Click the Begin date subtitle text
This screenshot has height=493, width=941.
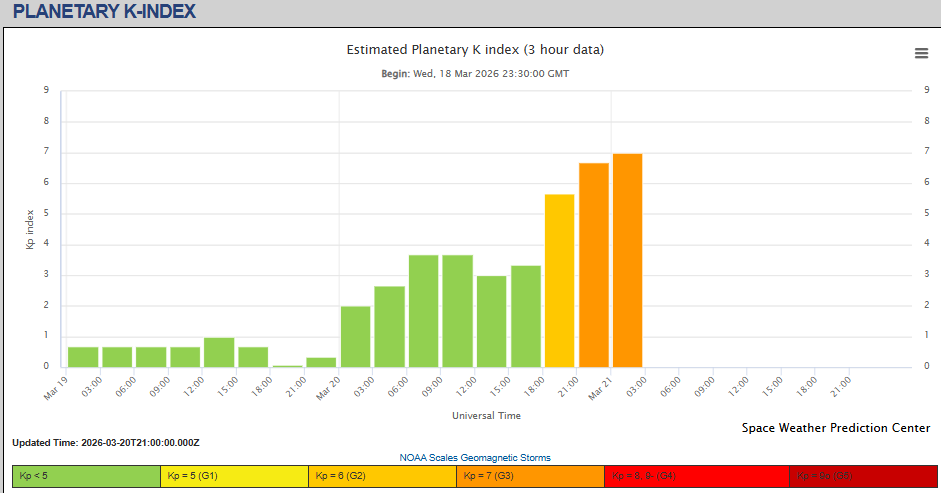tap(475, 74)
